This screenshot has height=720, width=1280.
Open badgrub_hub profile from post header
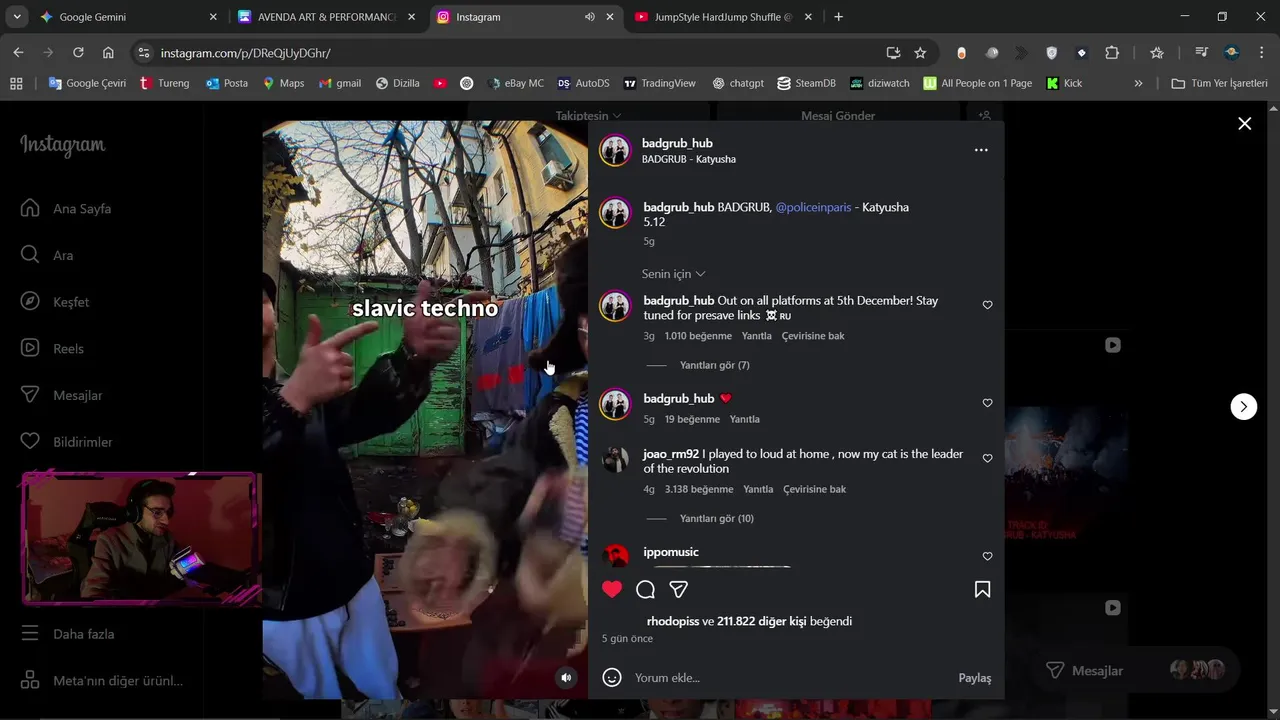pyautogui.click(x=677, y=143)
